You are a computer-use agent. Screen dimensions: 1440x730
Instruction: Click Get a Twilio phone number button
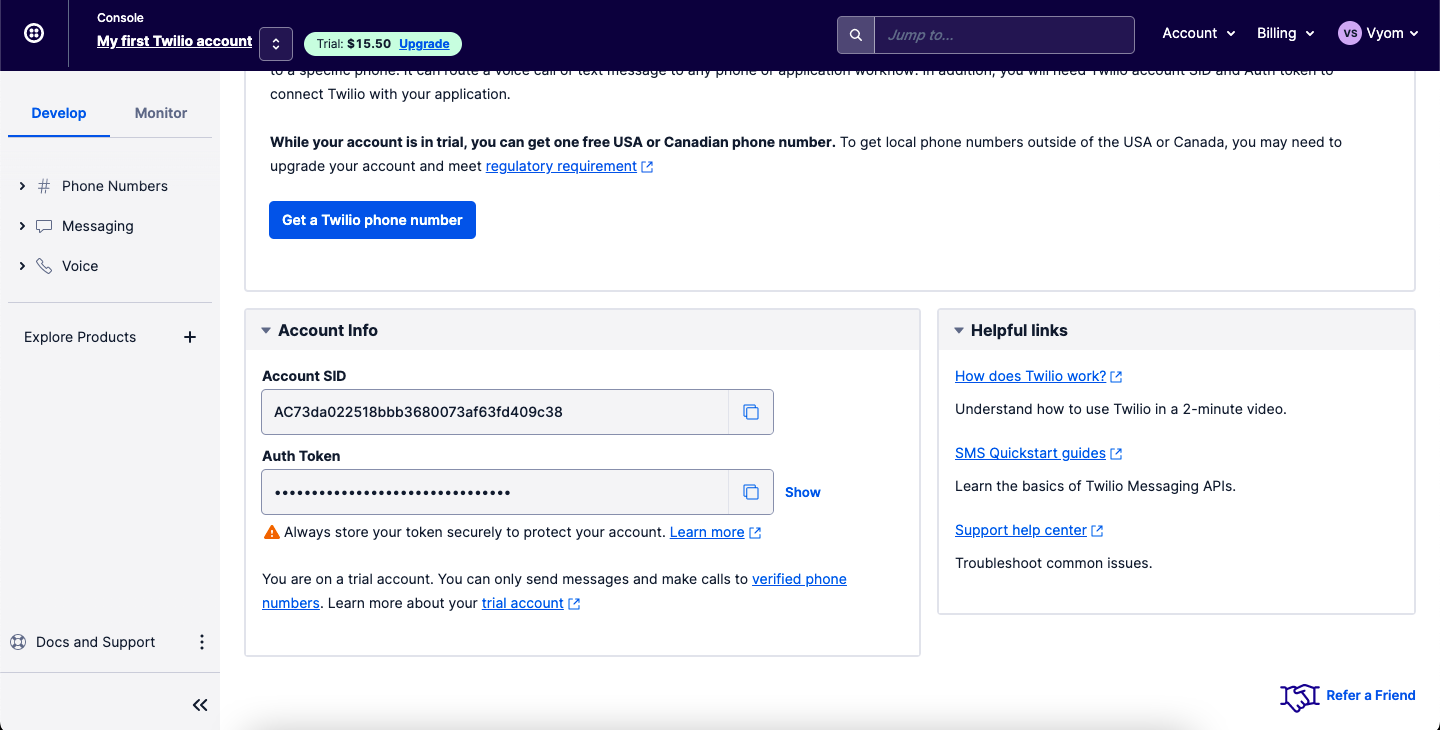(x=372, y=220)
